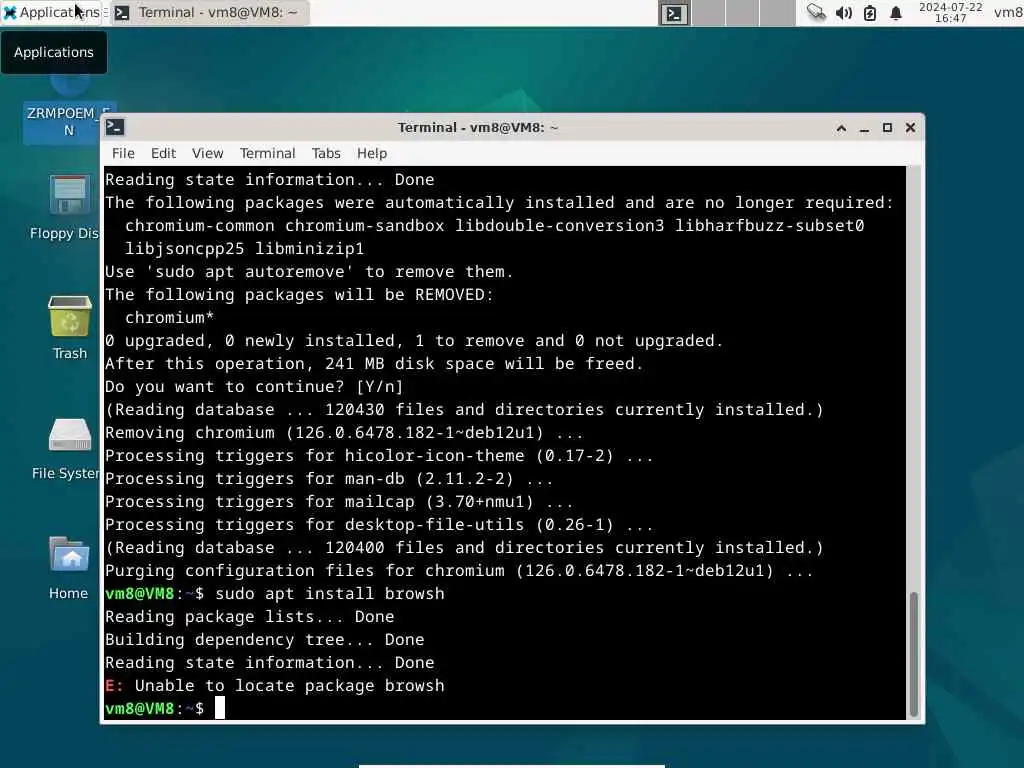Minimize the Terminal window
Screen dimensions: 1024x768
[x=864, y=128]
